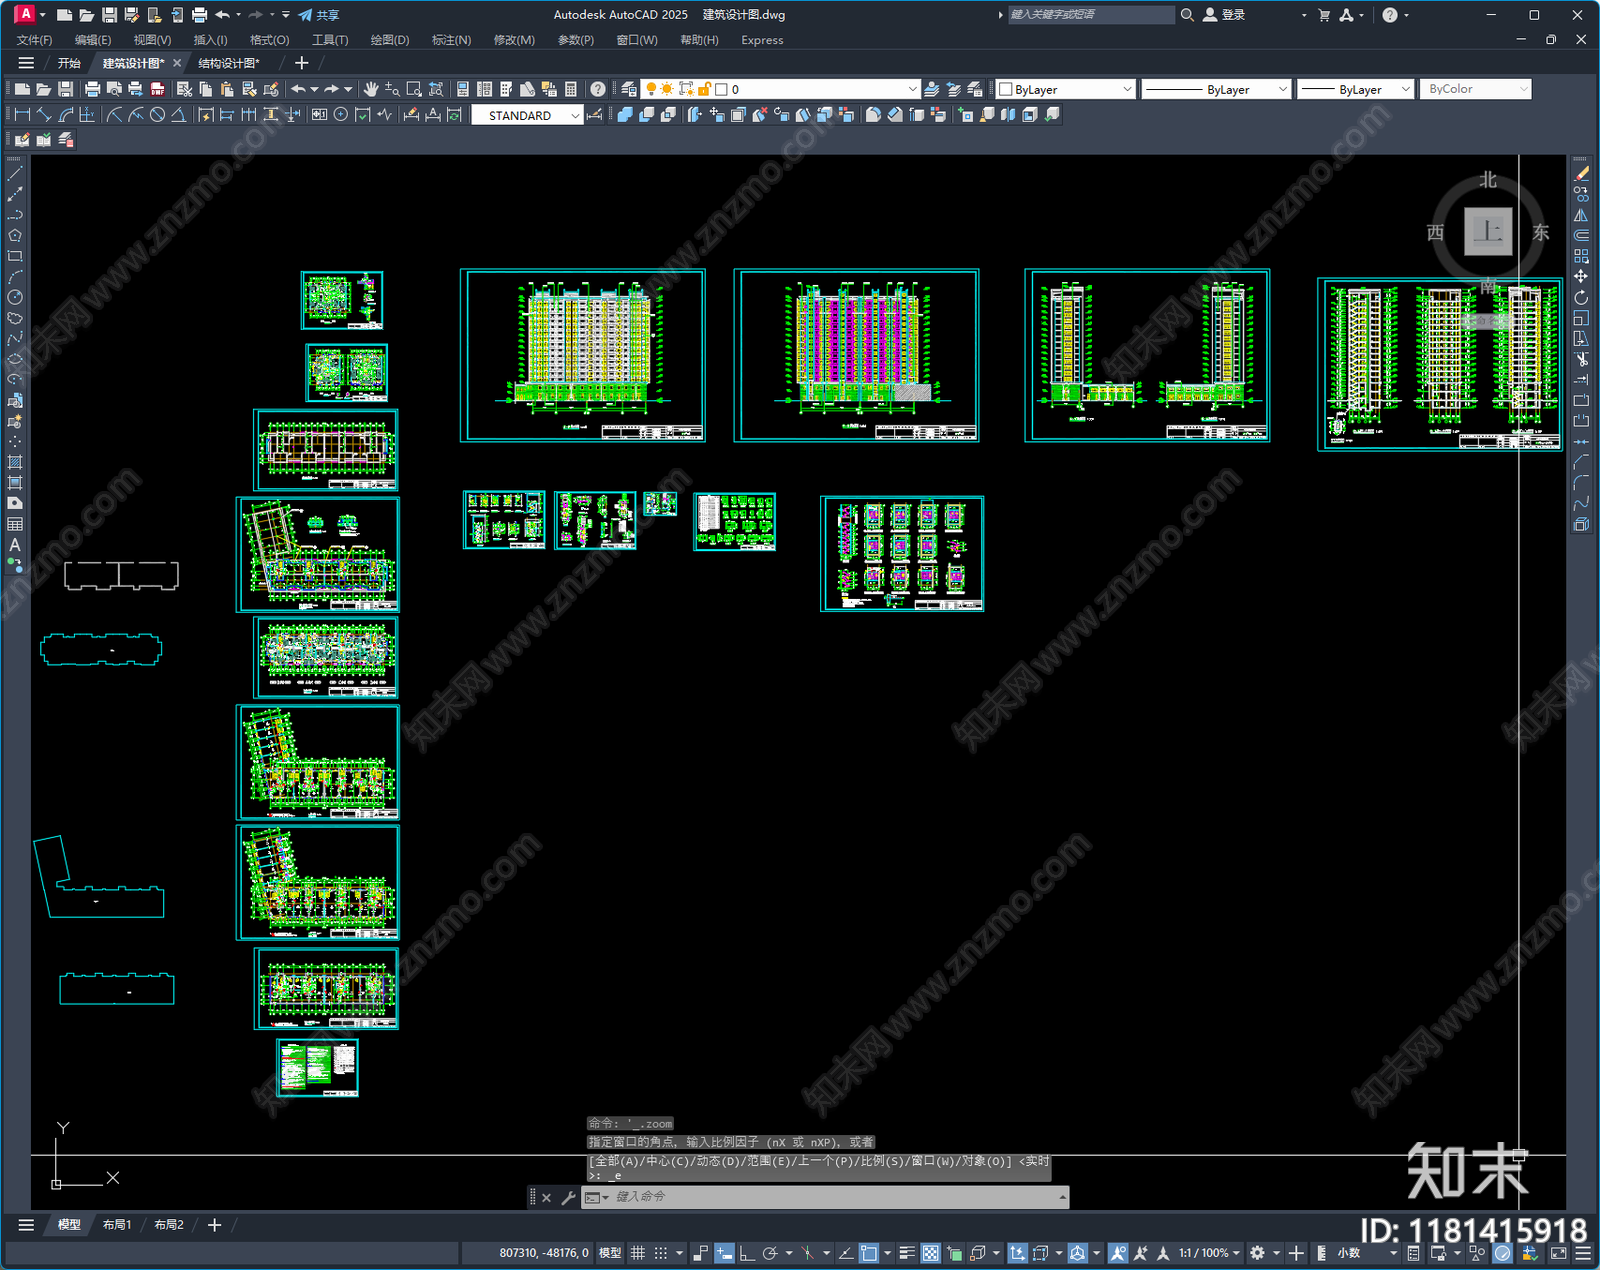Open the layer 0 dropdown list
Viewport: 1600px width, 1270px height.
tap(912, 89)
